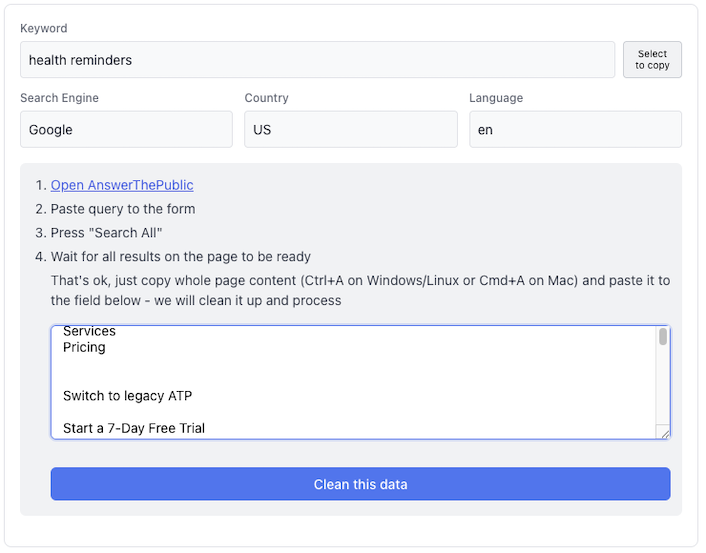Viewport: 706px width, 553px height.
Task: Click the resize handle of the textarea
Action: tap(663, 432)
